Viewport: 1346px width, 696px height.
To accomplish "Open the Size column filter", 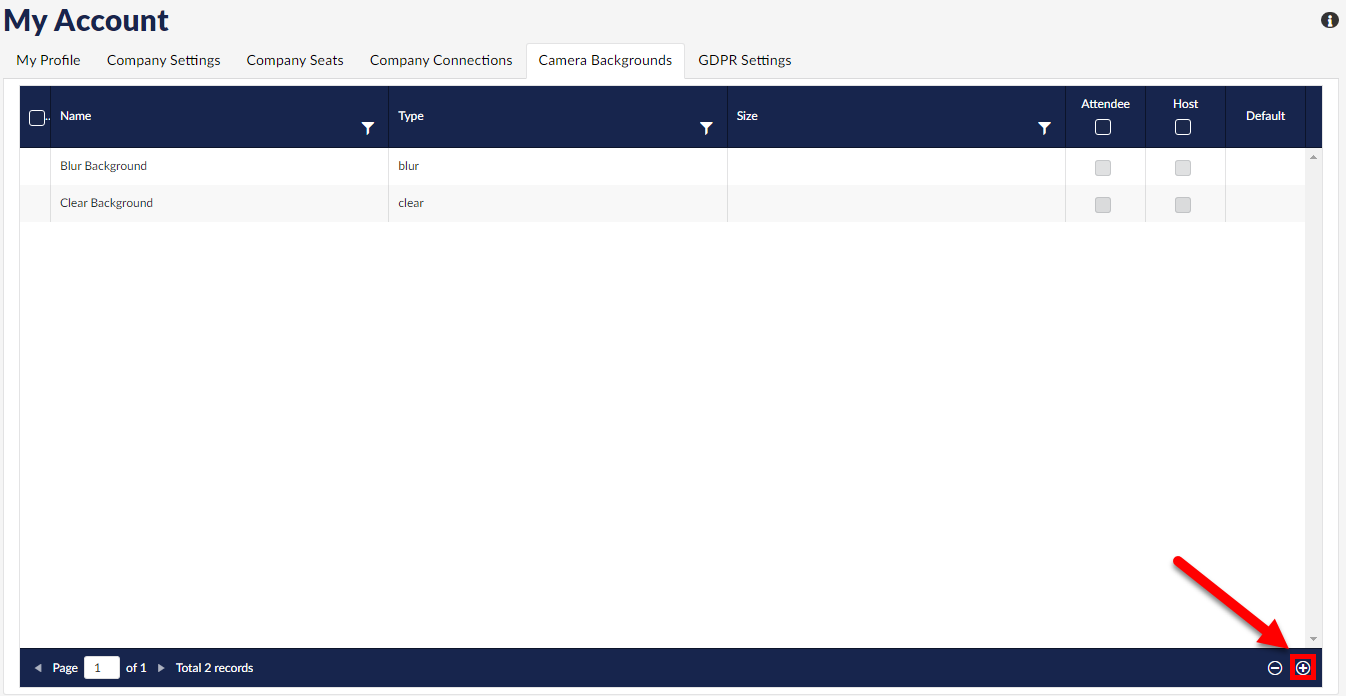I will 1044,128.
